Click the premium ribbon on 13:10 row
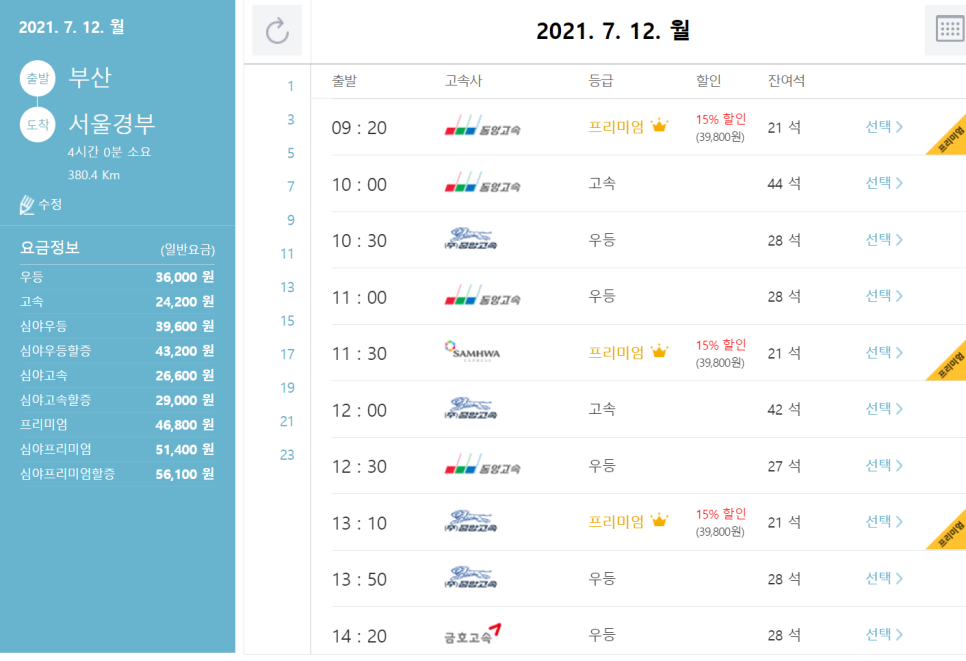Image resolution: width=966 pixels, height=661 pixels. click(945, 529)
